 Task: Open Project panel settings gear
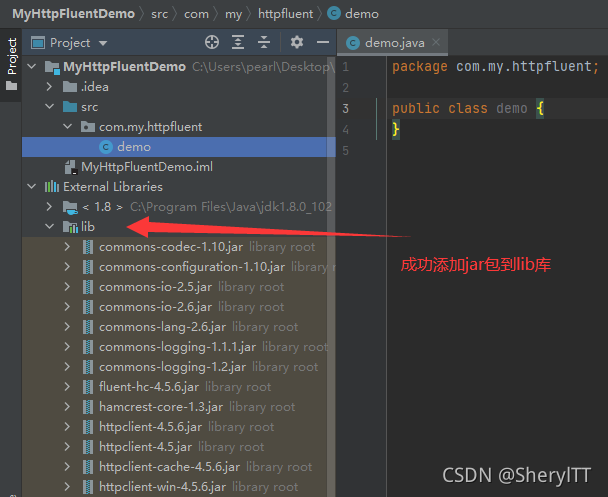(x=297, y=42)
